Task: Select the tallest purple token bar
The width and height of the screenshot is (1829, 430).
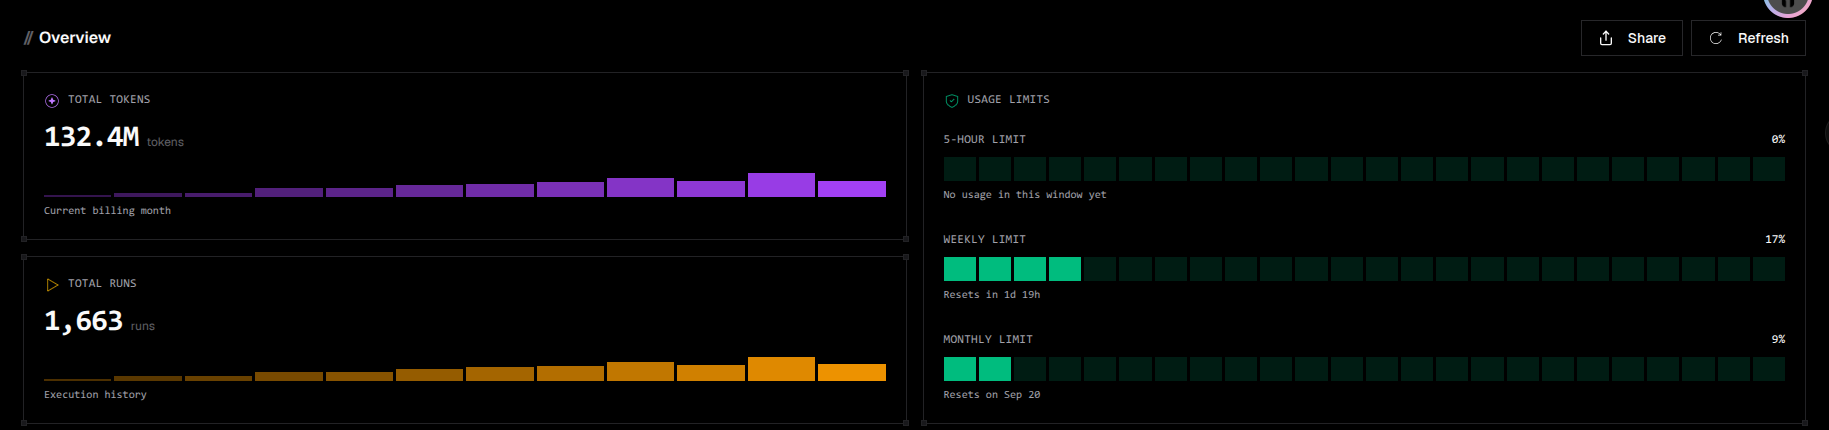Action: pos(781,185)
